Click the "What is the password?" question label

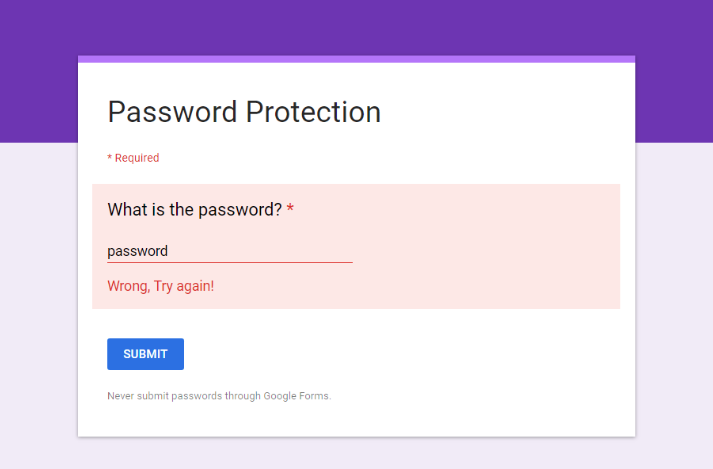click(194, 210)
